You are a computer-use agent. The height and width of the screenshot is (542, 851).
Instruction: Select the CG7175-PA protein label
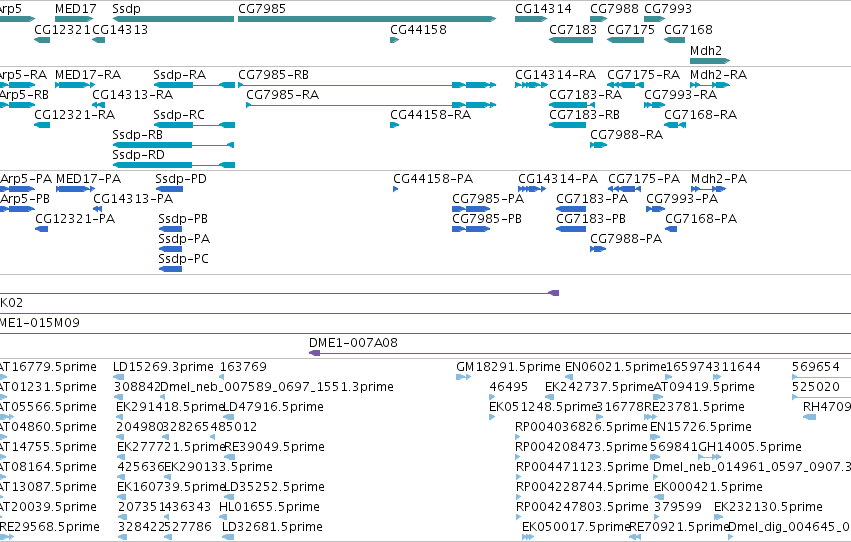644,178
